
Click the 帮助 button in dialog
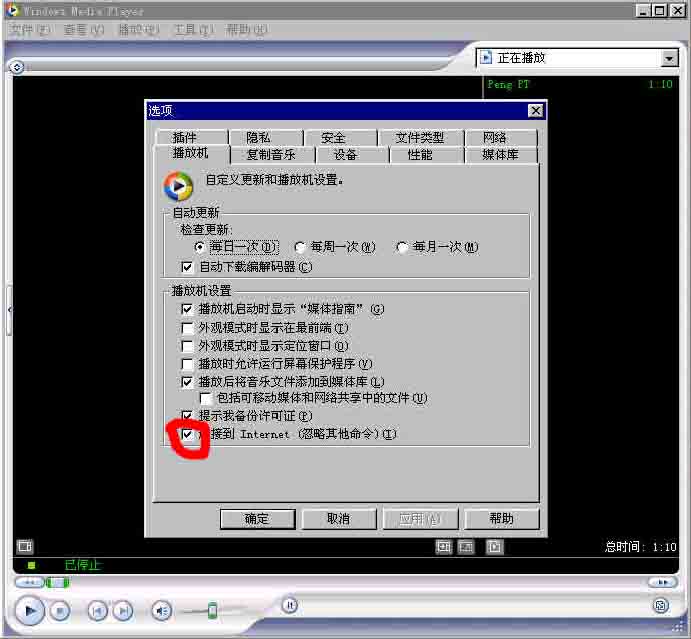coord(502,519)
